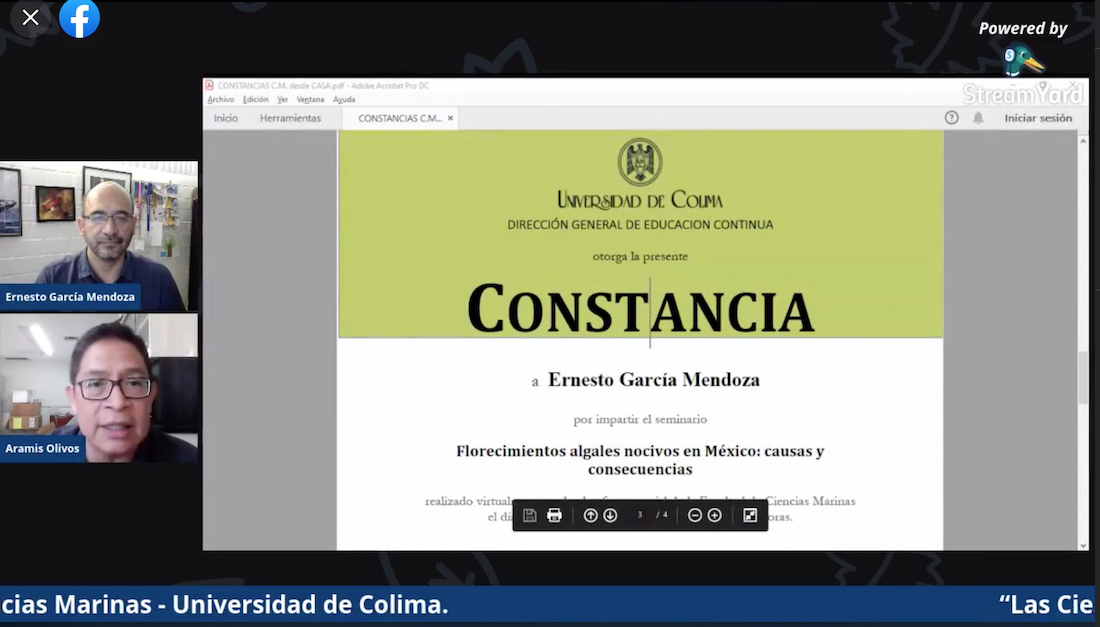Zoom out with the minus icon

click(695, 515)
